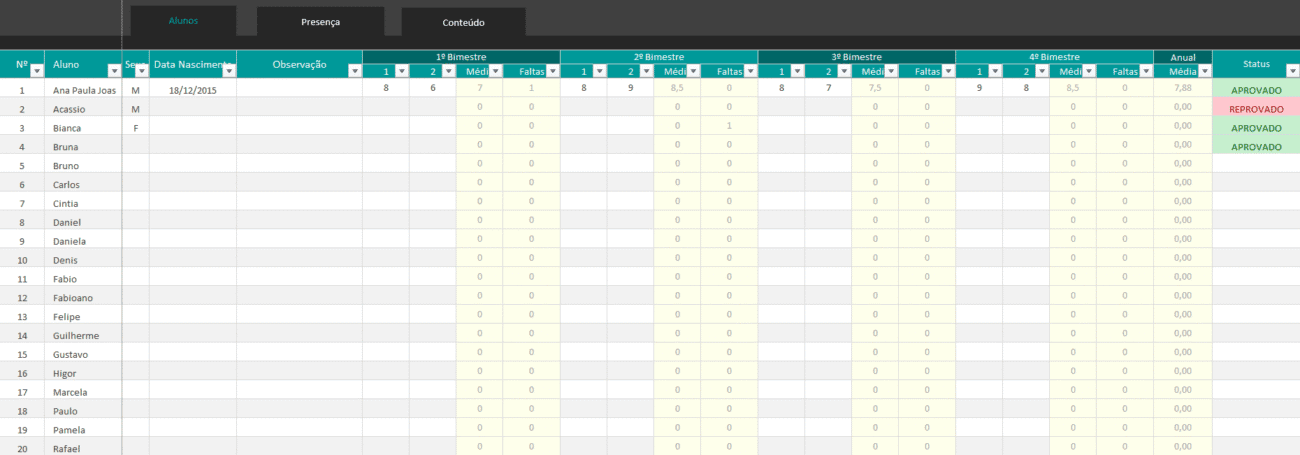The width and height of the screenshot is (1300, 455).
Task: Open the 4º Bimestre grade 1 filter
Action: 995,71
